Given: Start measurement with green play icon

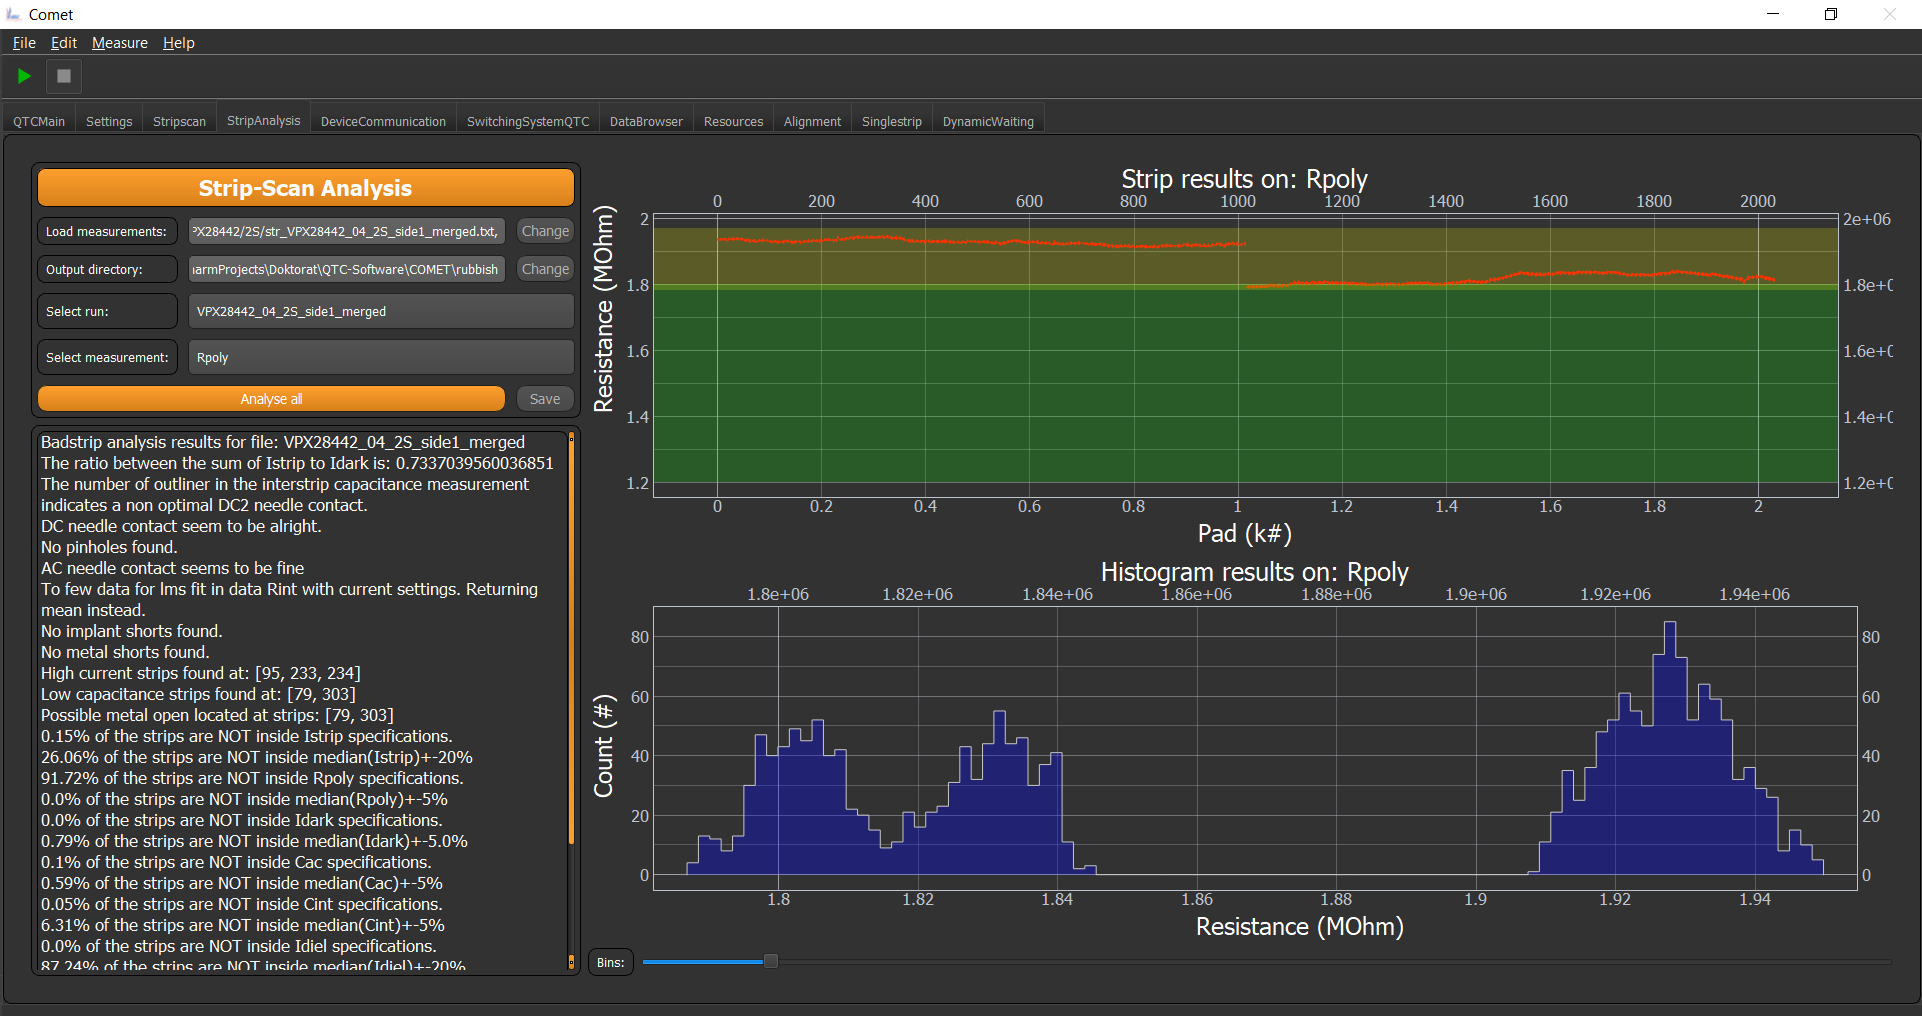Looking at the screenshot, I should pos(24,76).
